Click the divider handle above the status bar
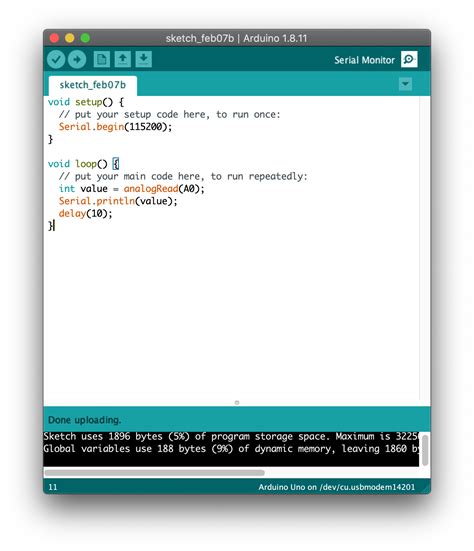 click(x=237, y=402)
